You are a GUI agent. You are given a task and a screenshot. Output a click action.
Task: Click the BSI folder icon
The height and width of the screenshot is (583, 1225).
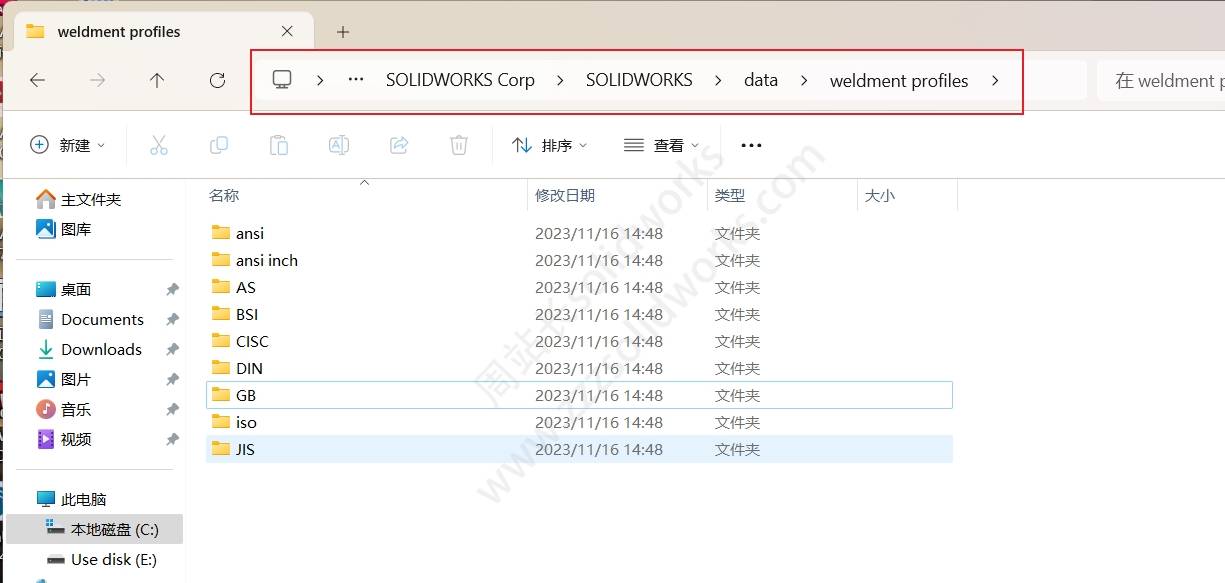coord(221,314)
